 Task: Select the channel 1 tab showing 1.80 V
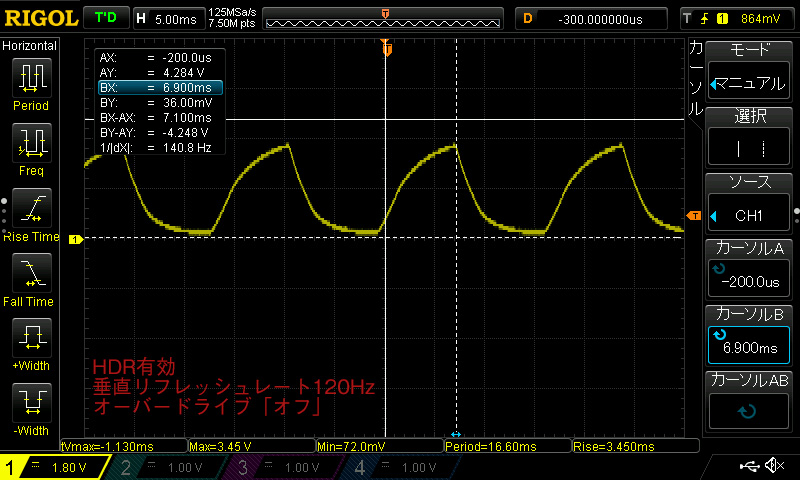pyautogui.click(x=55, y=467)
